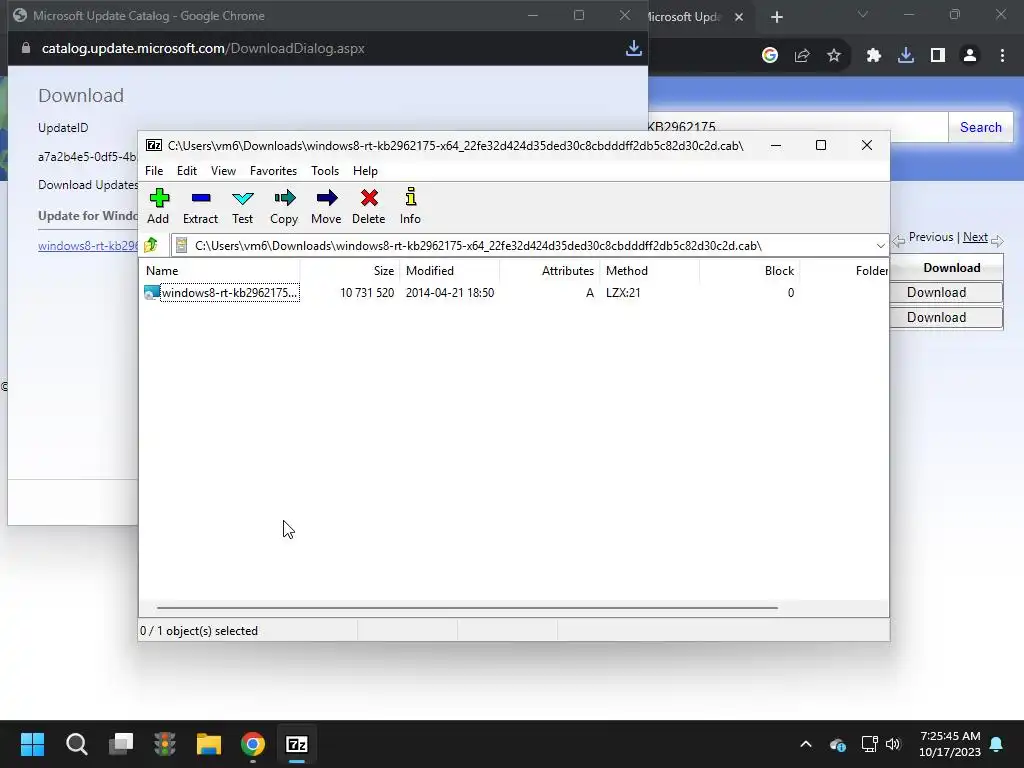Sort by Modified column header

[x=449, y=270]
